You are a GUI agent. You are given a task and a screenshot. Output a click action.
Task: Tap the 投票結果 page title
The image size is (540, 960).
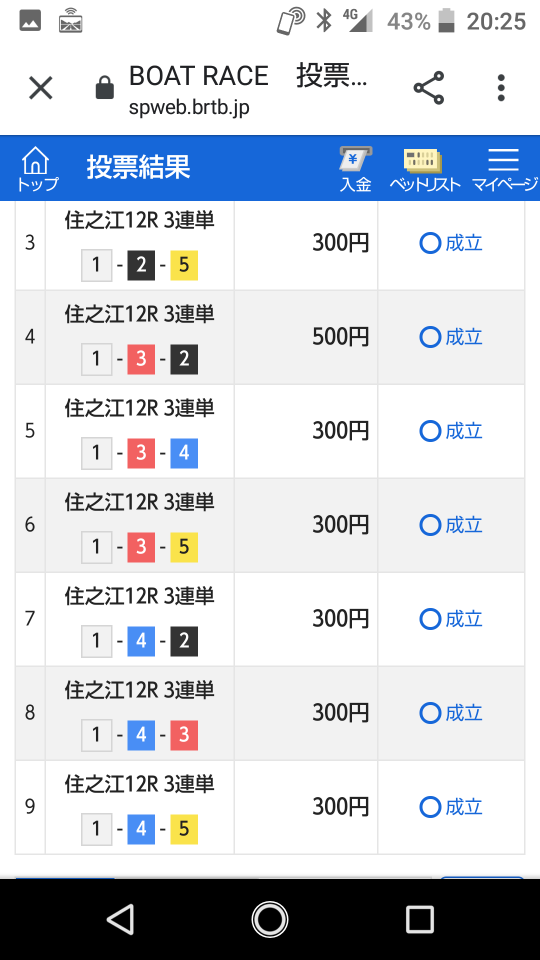138,167
